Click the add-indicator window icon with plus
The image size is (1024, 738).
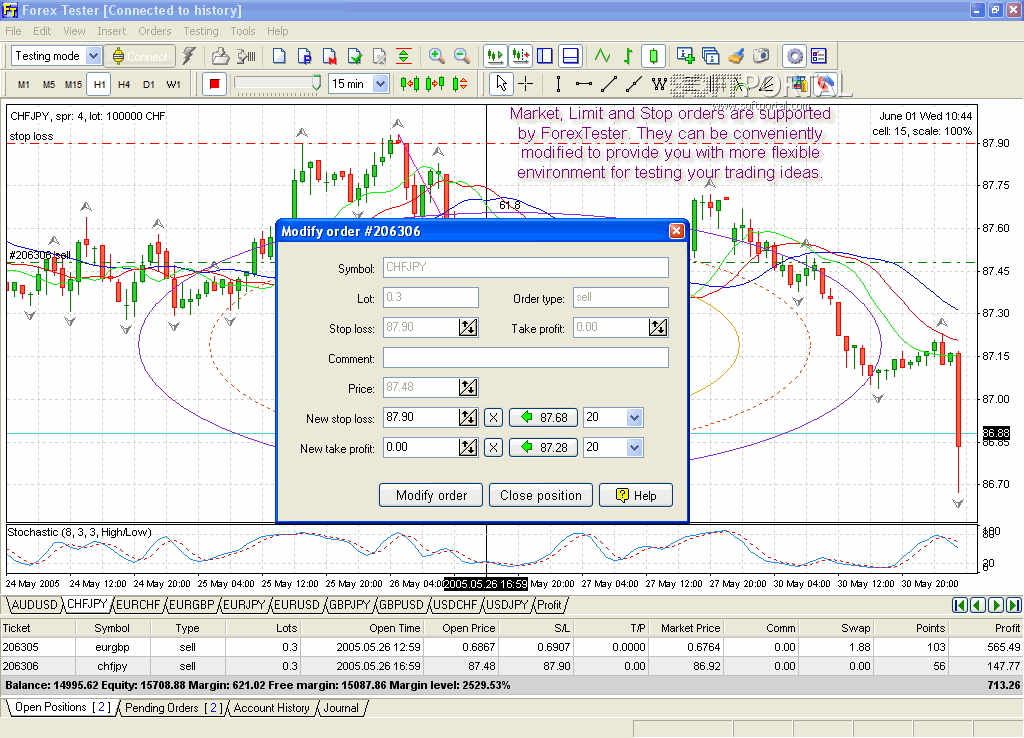(685, 56)
